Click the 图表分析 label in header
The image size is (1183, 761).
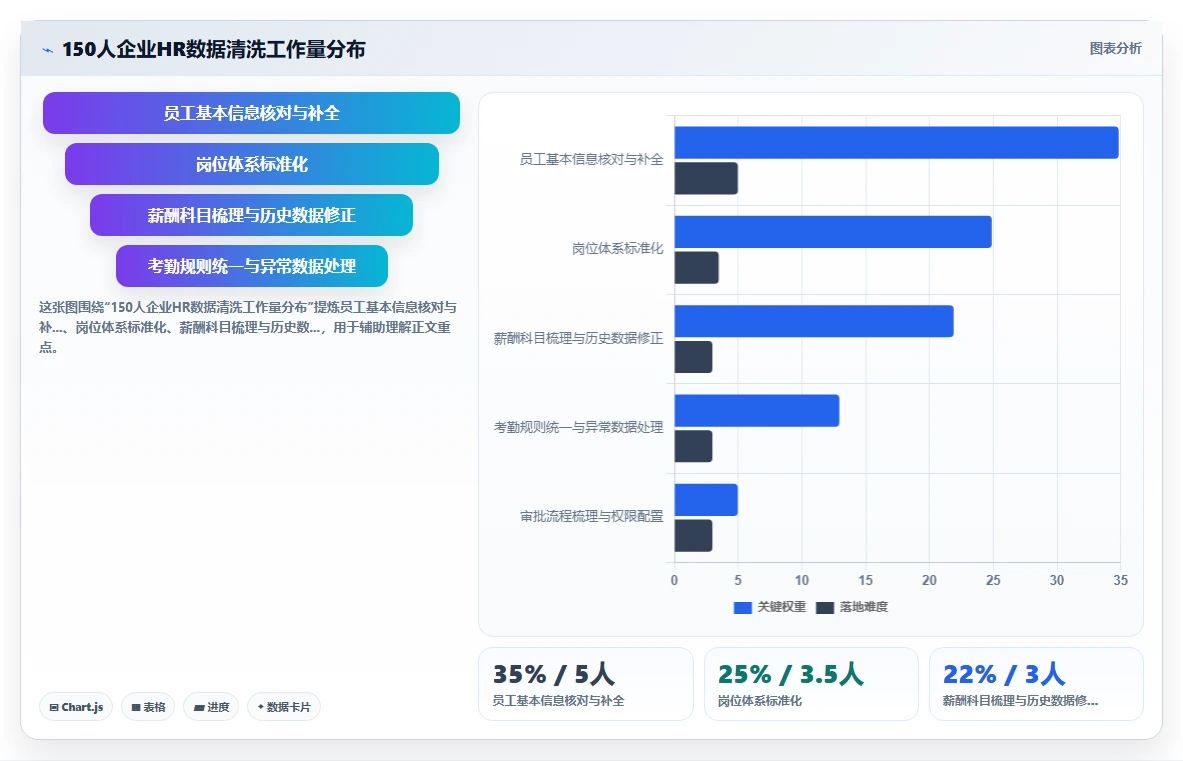tap(1115, 48)
